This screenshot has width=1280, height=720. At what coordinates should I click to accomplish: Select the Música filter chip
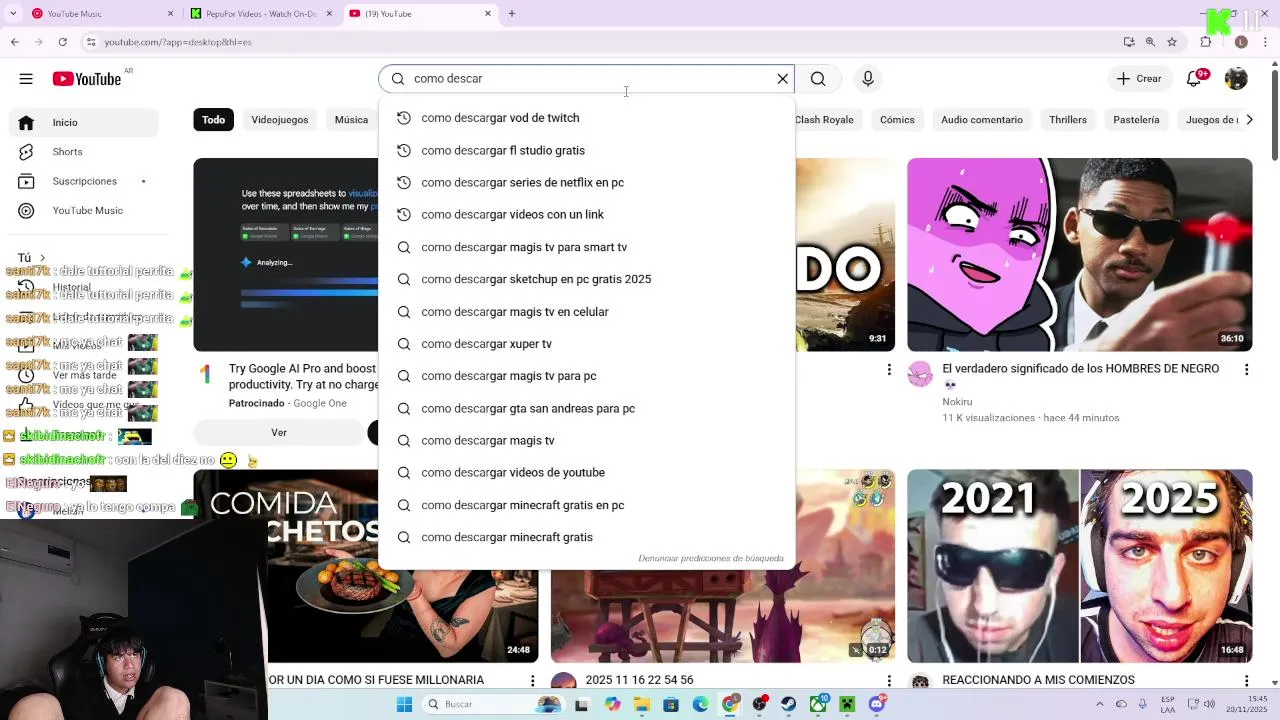pyautogui.click(x=351, y=120)
